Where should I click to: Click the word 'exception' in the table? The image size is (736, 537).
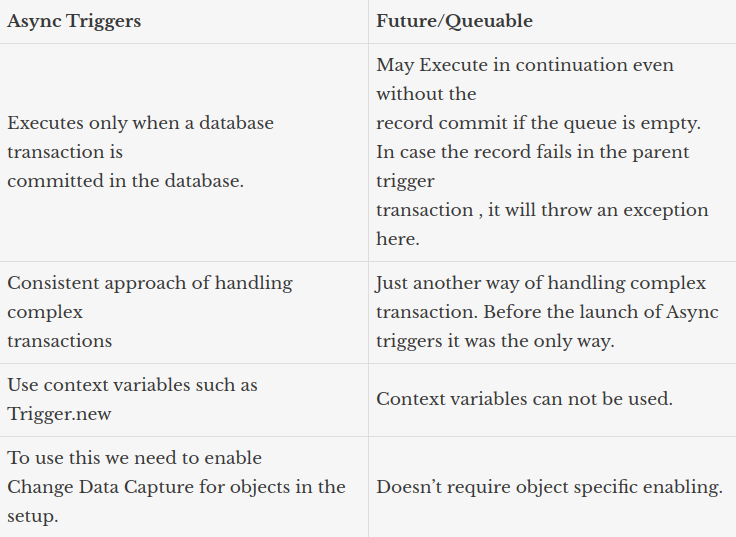(665, 210)
